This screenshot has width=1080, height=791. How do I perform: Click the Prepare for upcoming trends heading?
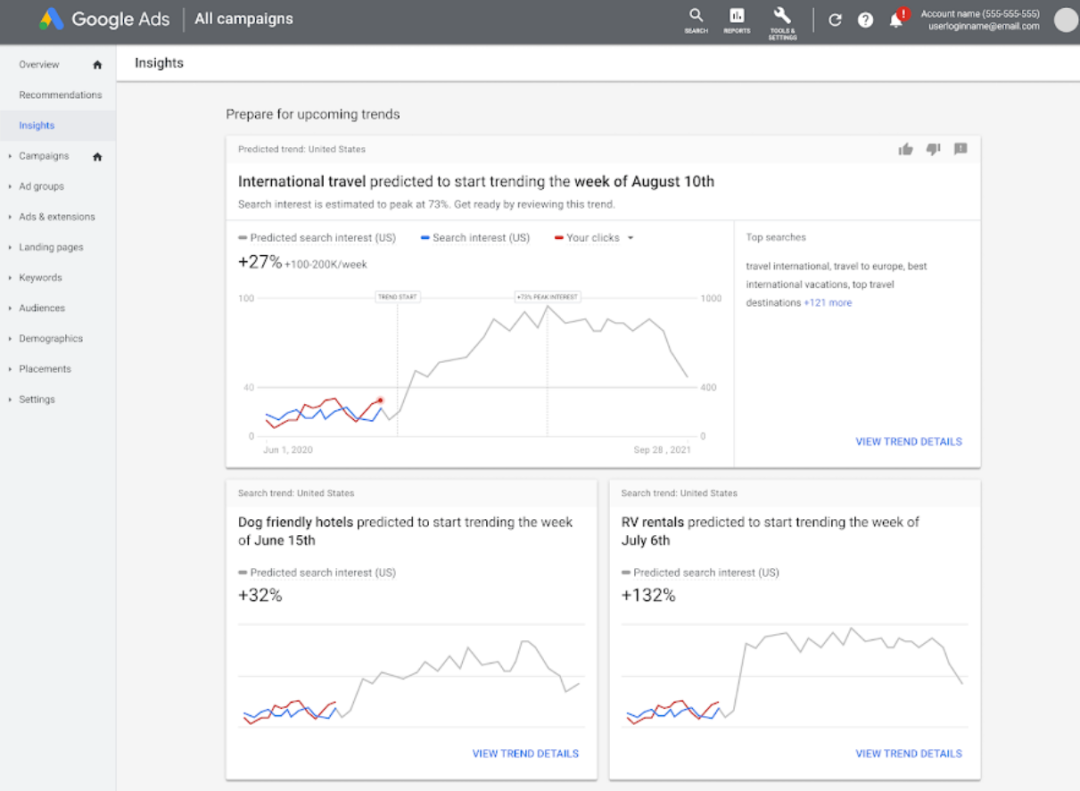click(313, 114)
